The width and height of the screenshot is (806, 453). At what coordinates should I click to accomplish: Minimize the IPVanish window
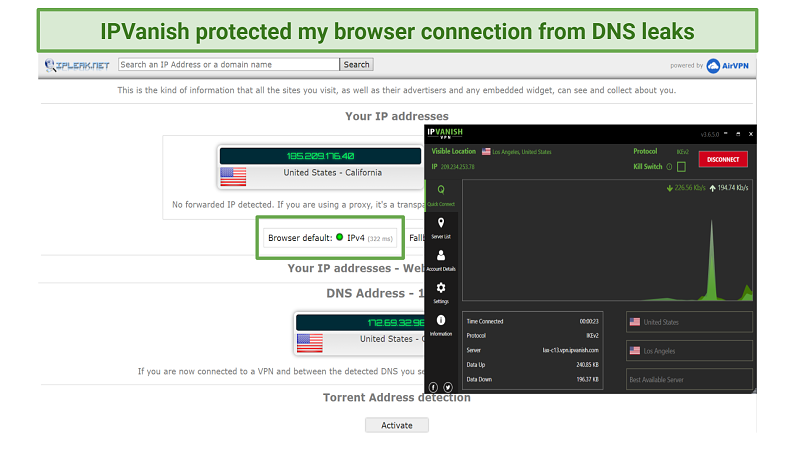point(726,134)
